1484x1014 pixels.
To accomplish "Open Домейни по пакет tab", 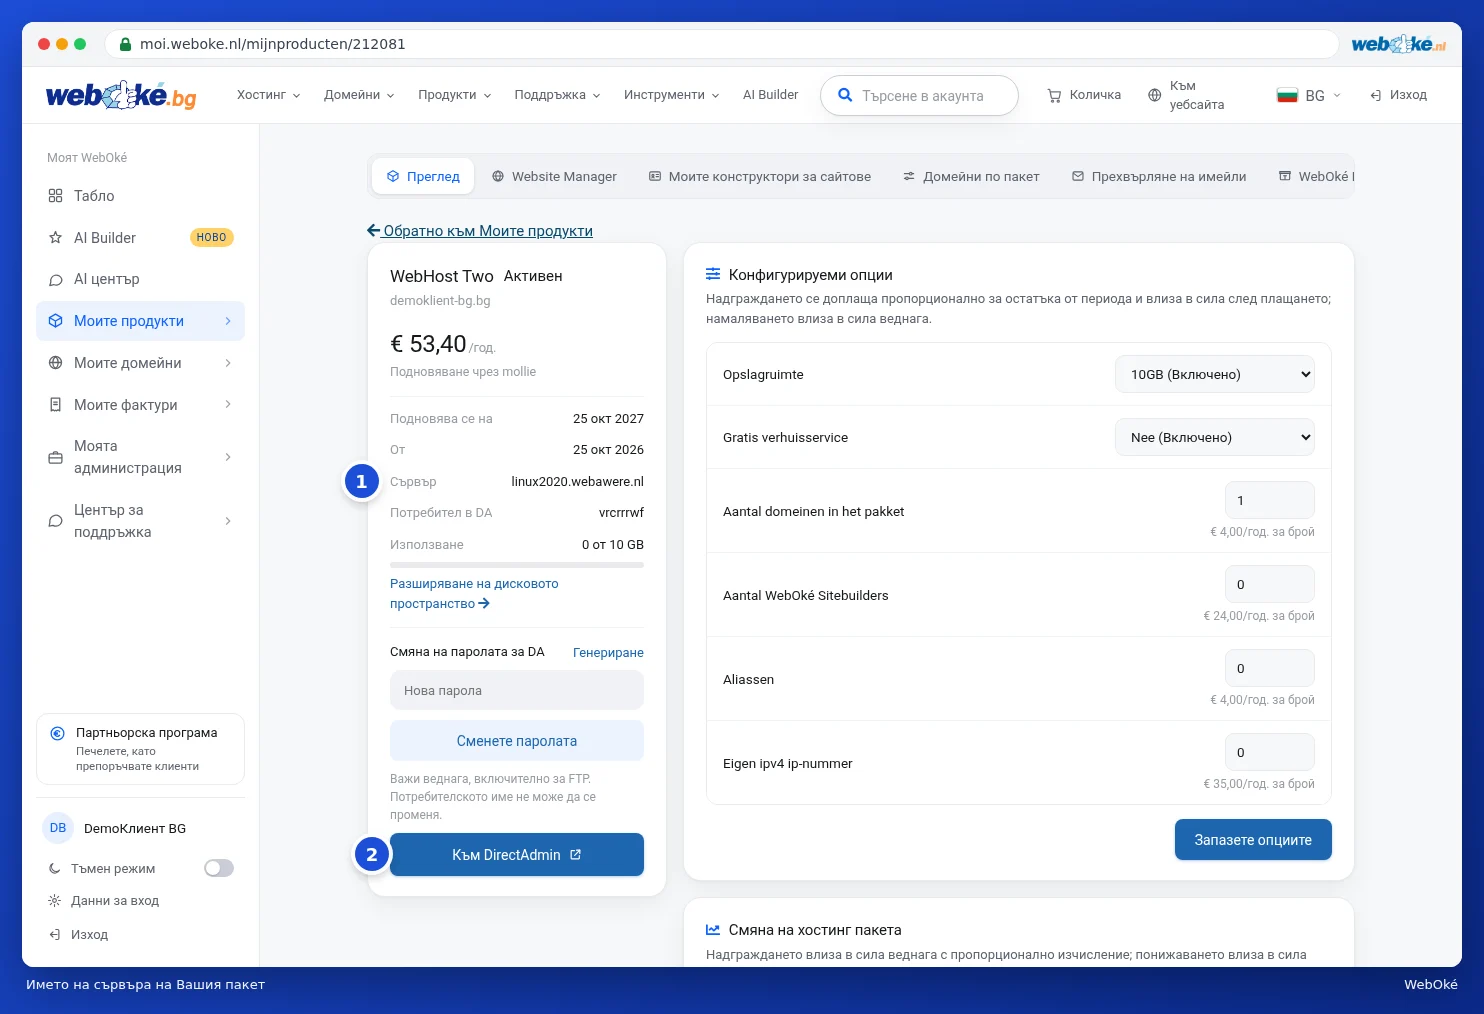I will (x=971, y=176).
